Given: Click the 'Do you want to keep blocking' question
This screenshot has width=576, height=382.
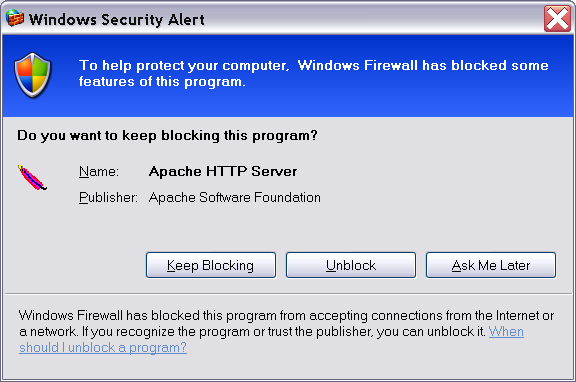Looking at the screenshot, I should (167, 136).
